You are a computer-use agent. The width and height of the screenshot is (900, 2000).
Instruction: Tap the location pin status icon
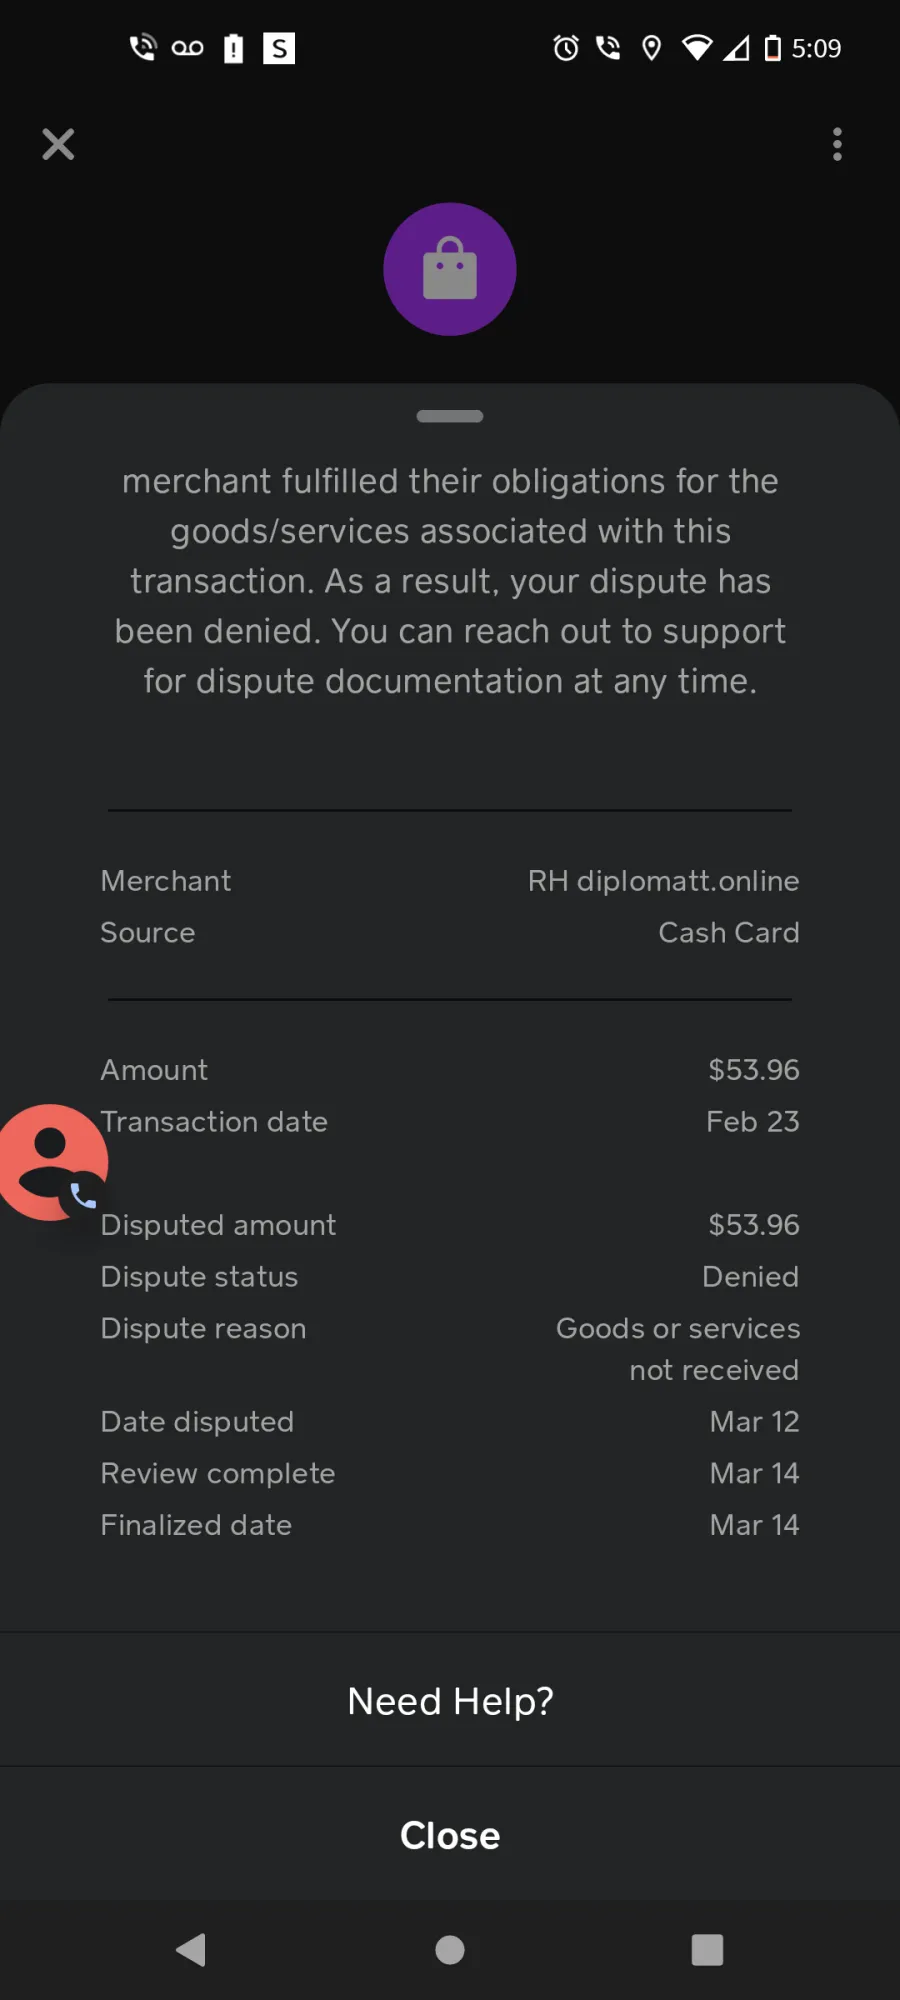point(651,48)
